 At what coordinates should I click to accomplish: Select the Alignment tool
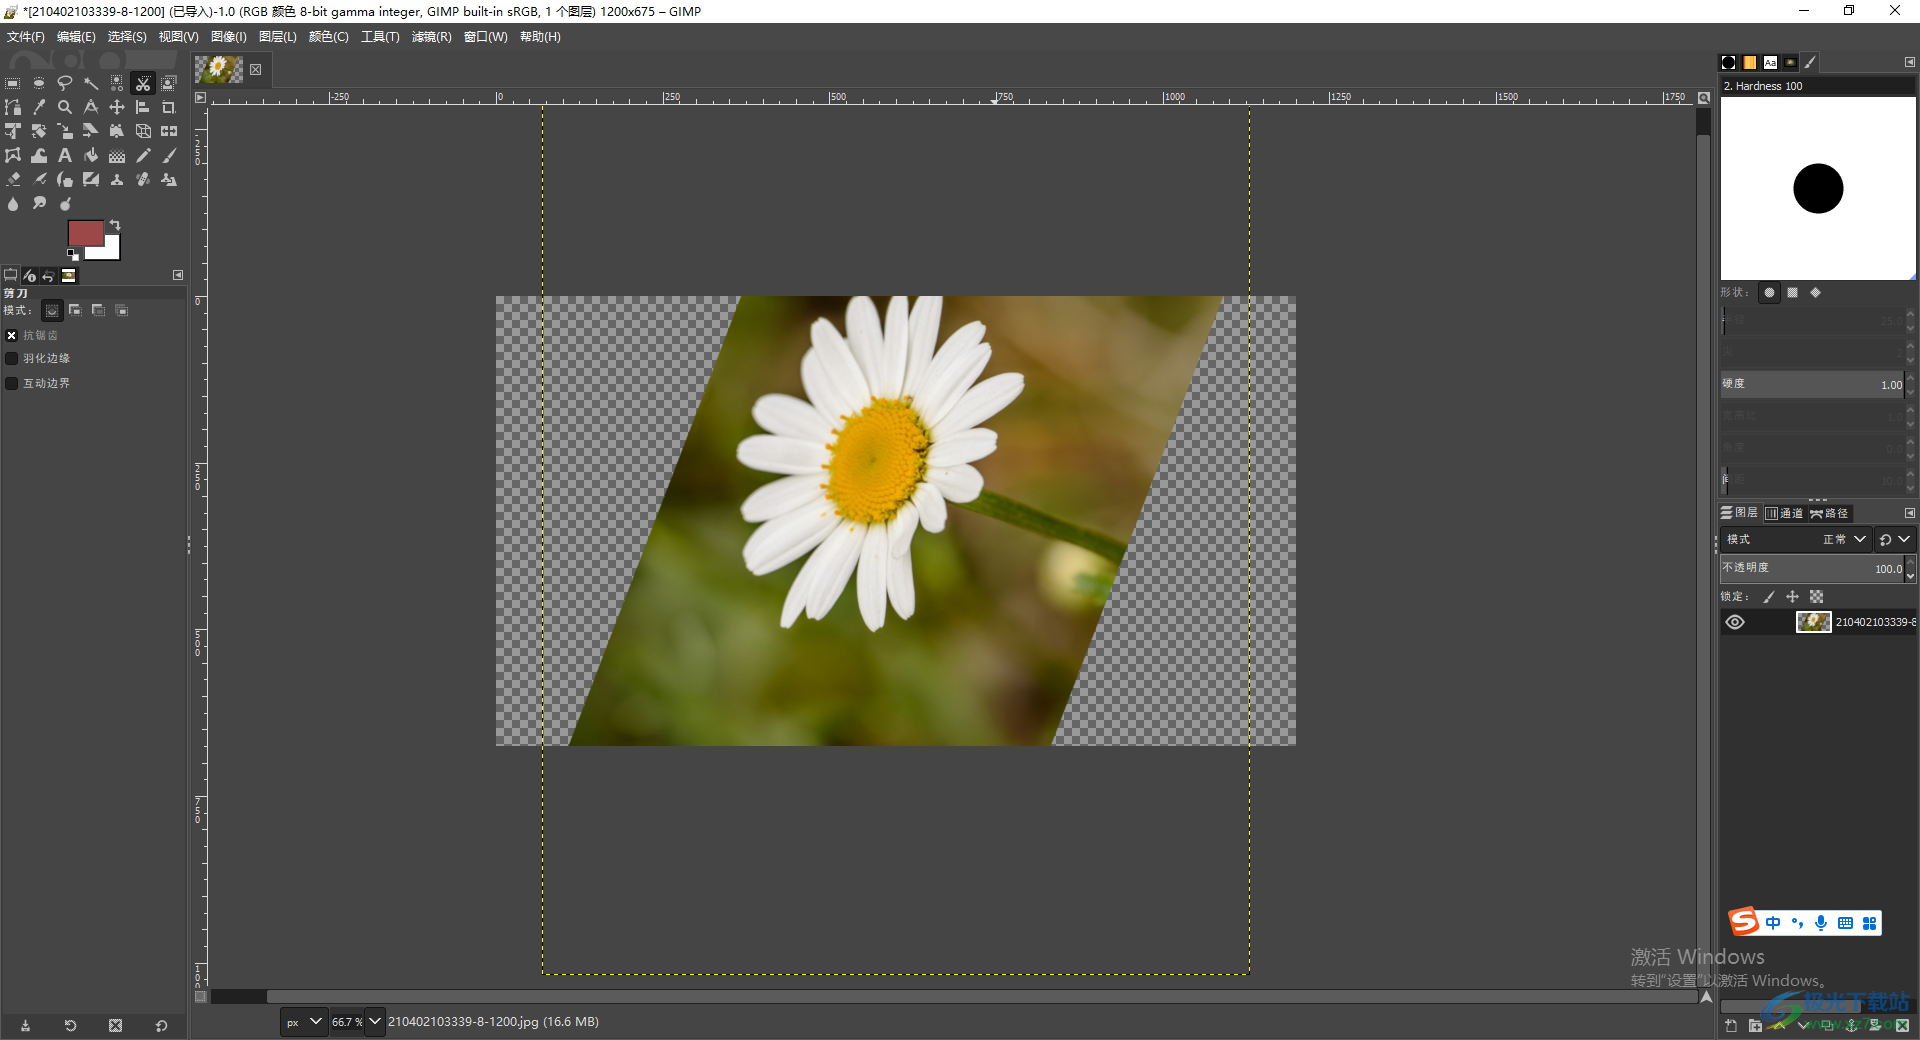[x=143, y=107]
